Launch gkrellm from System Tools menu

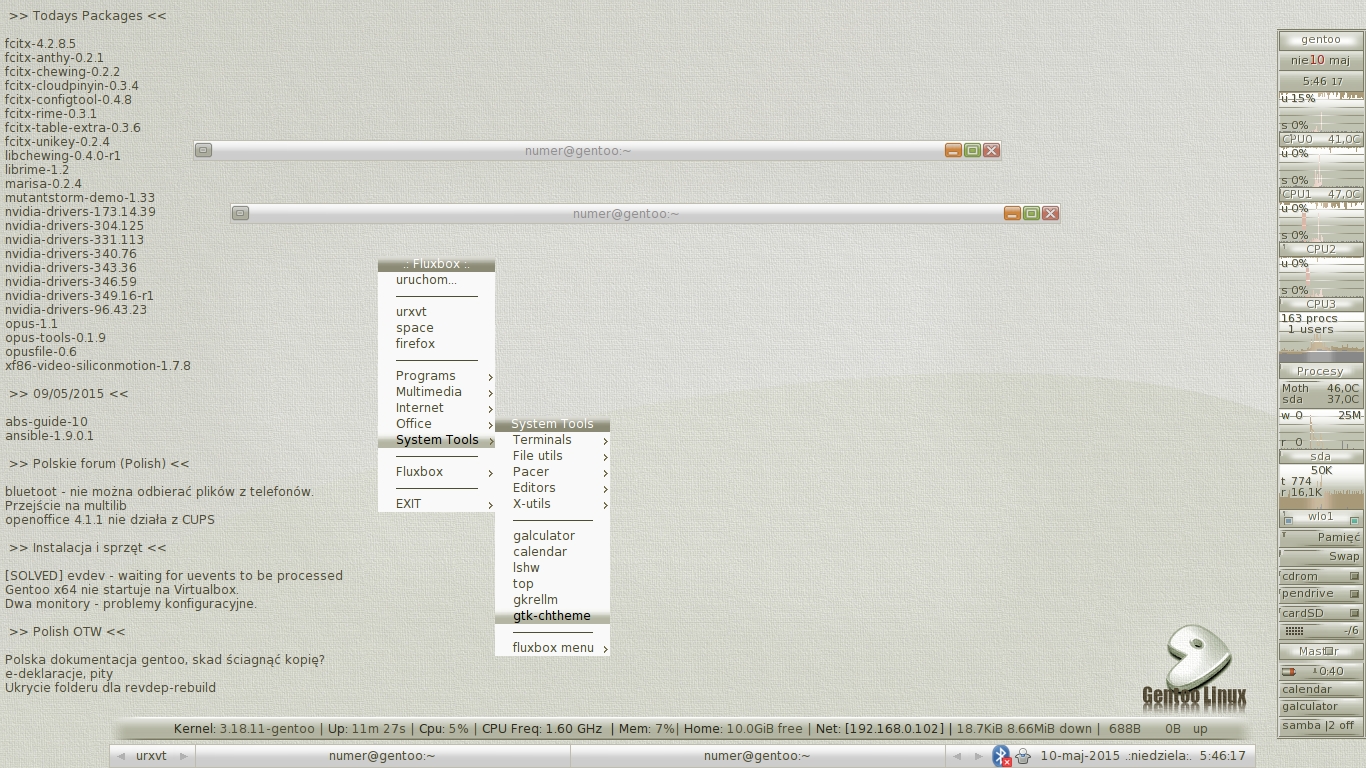pyautogui.click(x=552, y=600)
